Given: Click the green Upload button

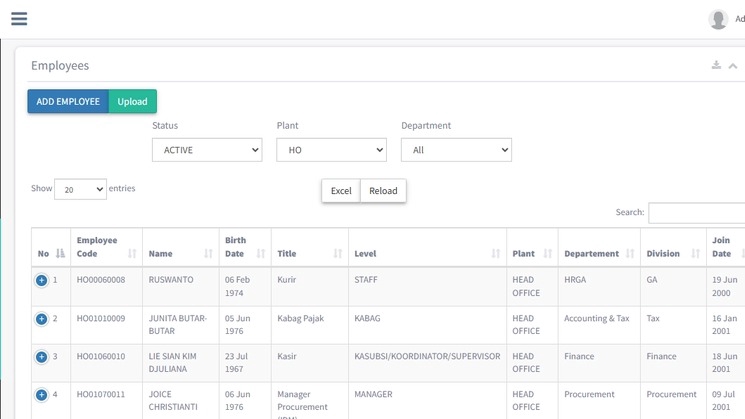Looking at the screenshot, I should tap(132, 101).
